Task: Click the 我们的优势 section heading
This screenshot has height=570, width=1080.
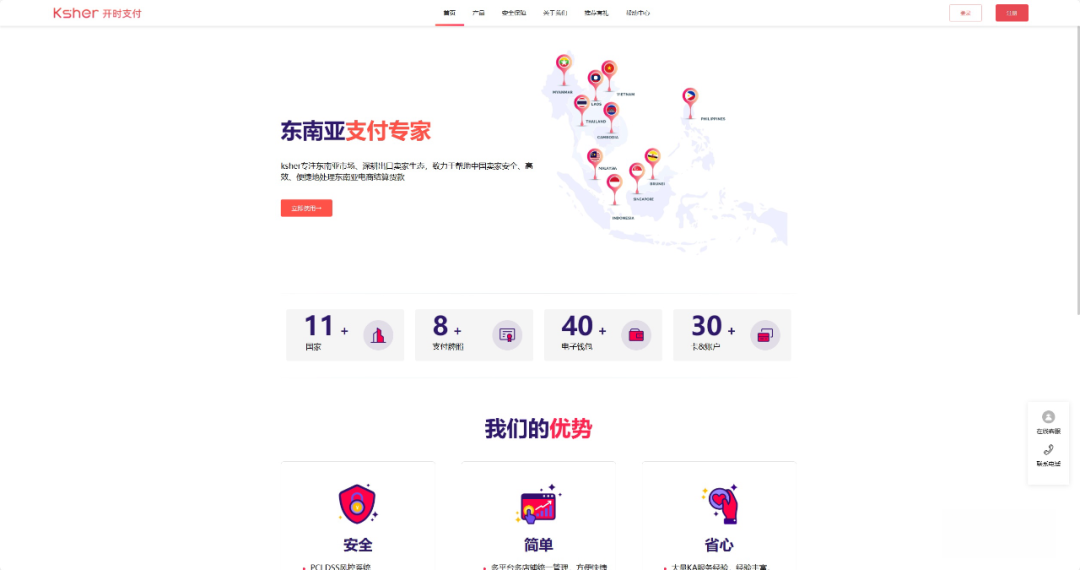Action: [538, 429]
